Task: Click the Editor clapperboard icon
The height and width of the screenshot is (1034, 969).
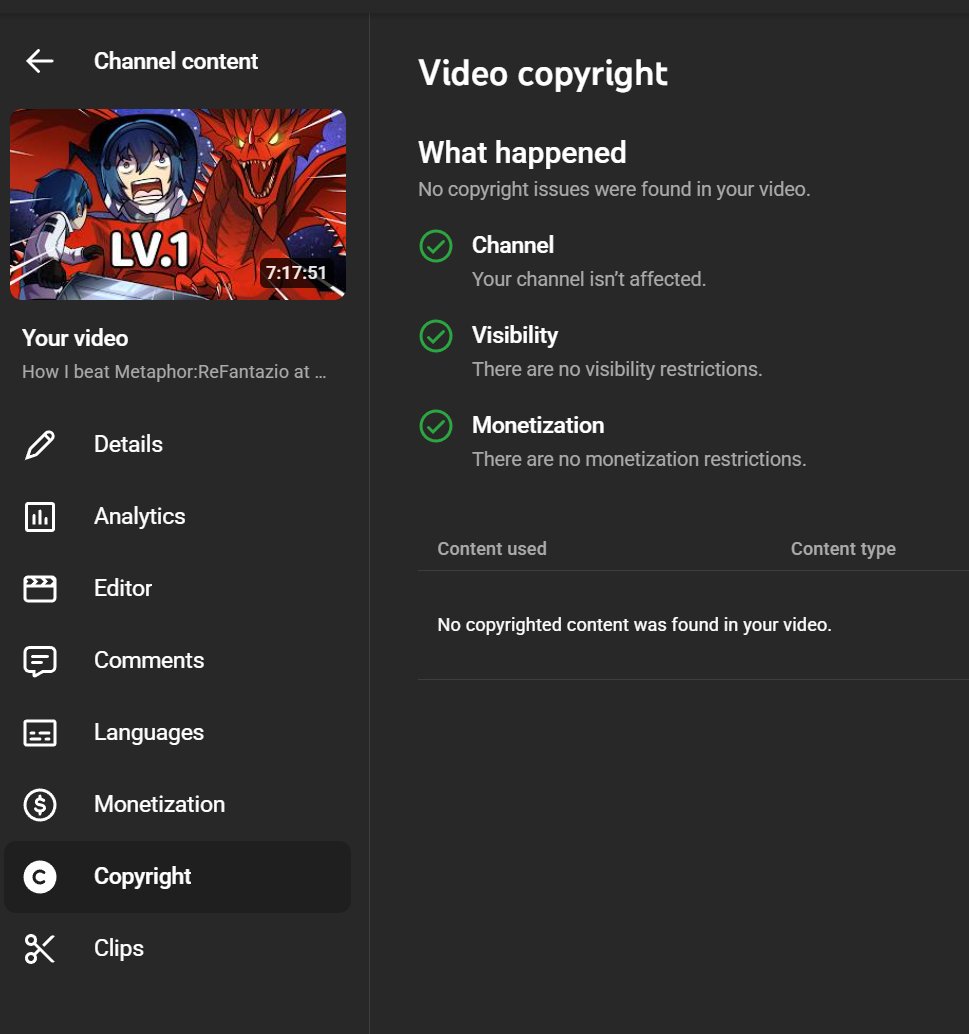Action: click(x=40, y=588)
